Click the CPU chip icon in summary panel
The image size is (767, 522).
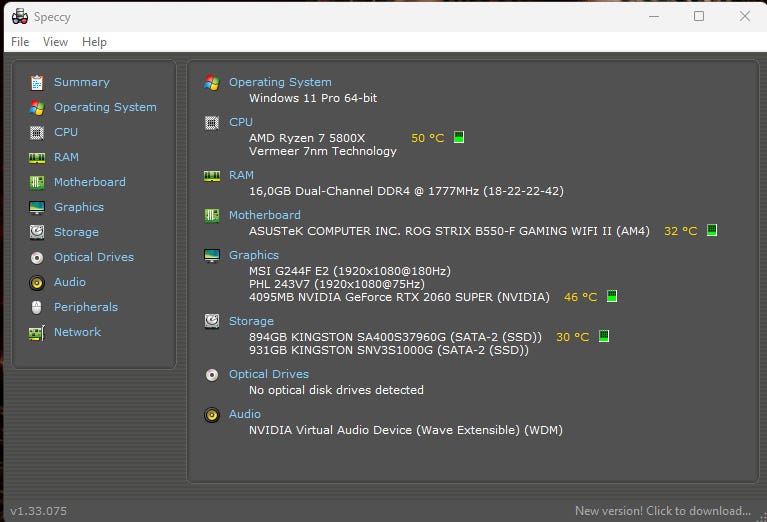click(212, 123)
